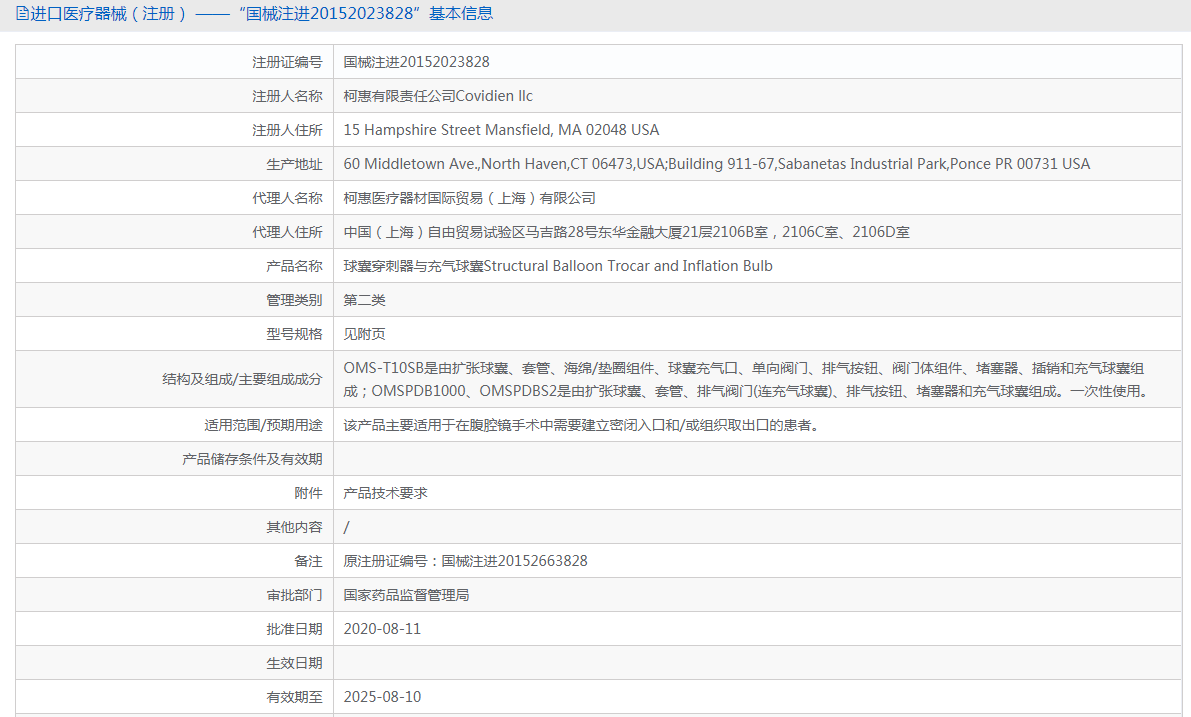Click the 批准日期 label

(294, 630)
